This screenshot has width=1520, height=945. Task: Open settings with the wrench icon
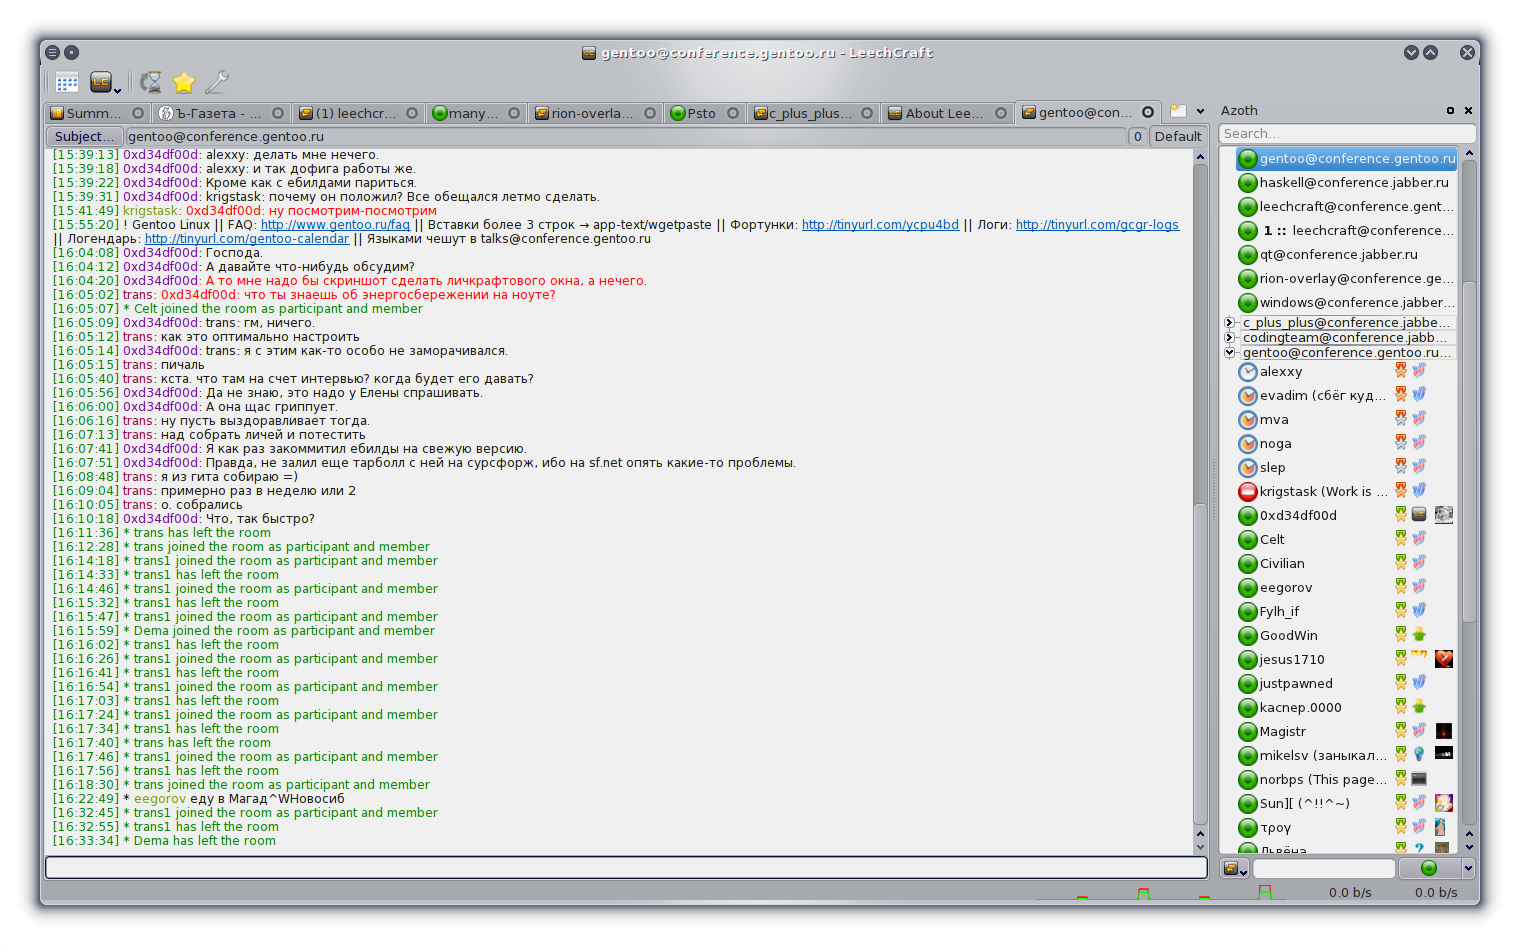pos(217,82)
